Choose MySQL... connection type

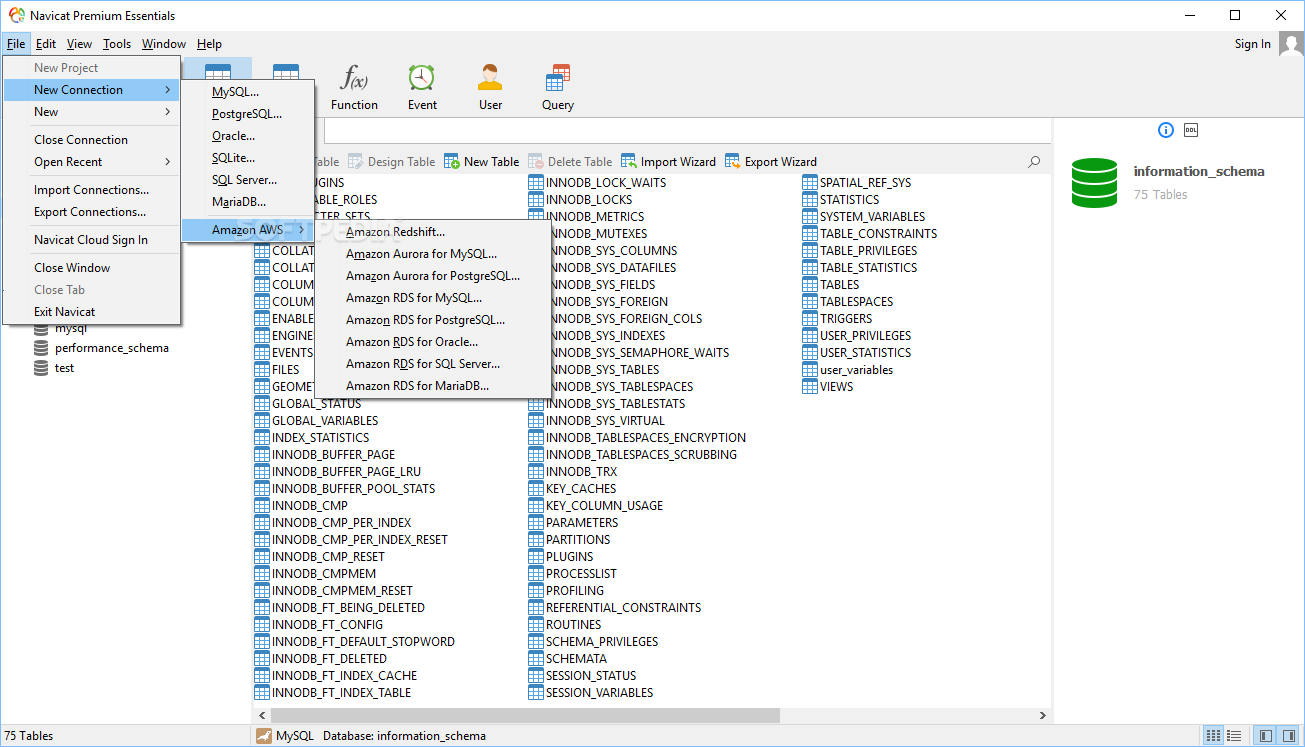click(x=247, y=92)
